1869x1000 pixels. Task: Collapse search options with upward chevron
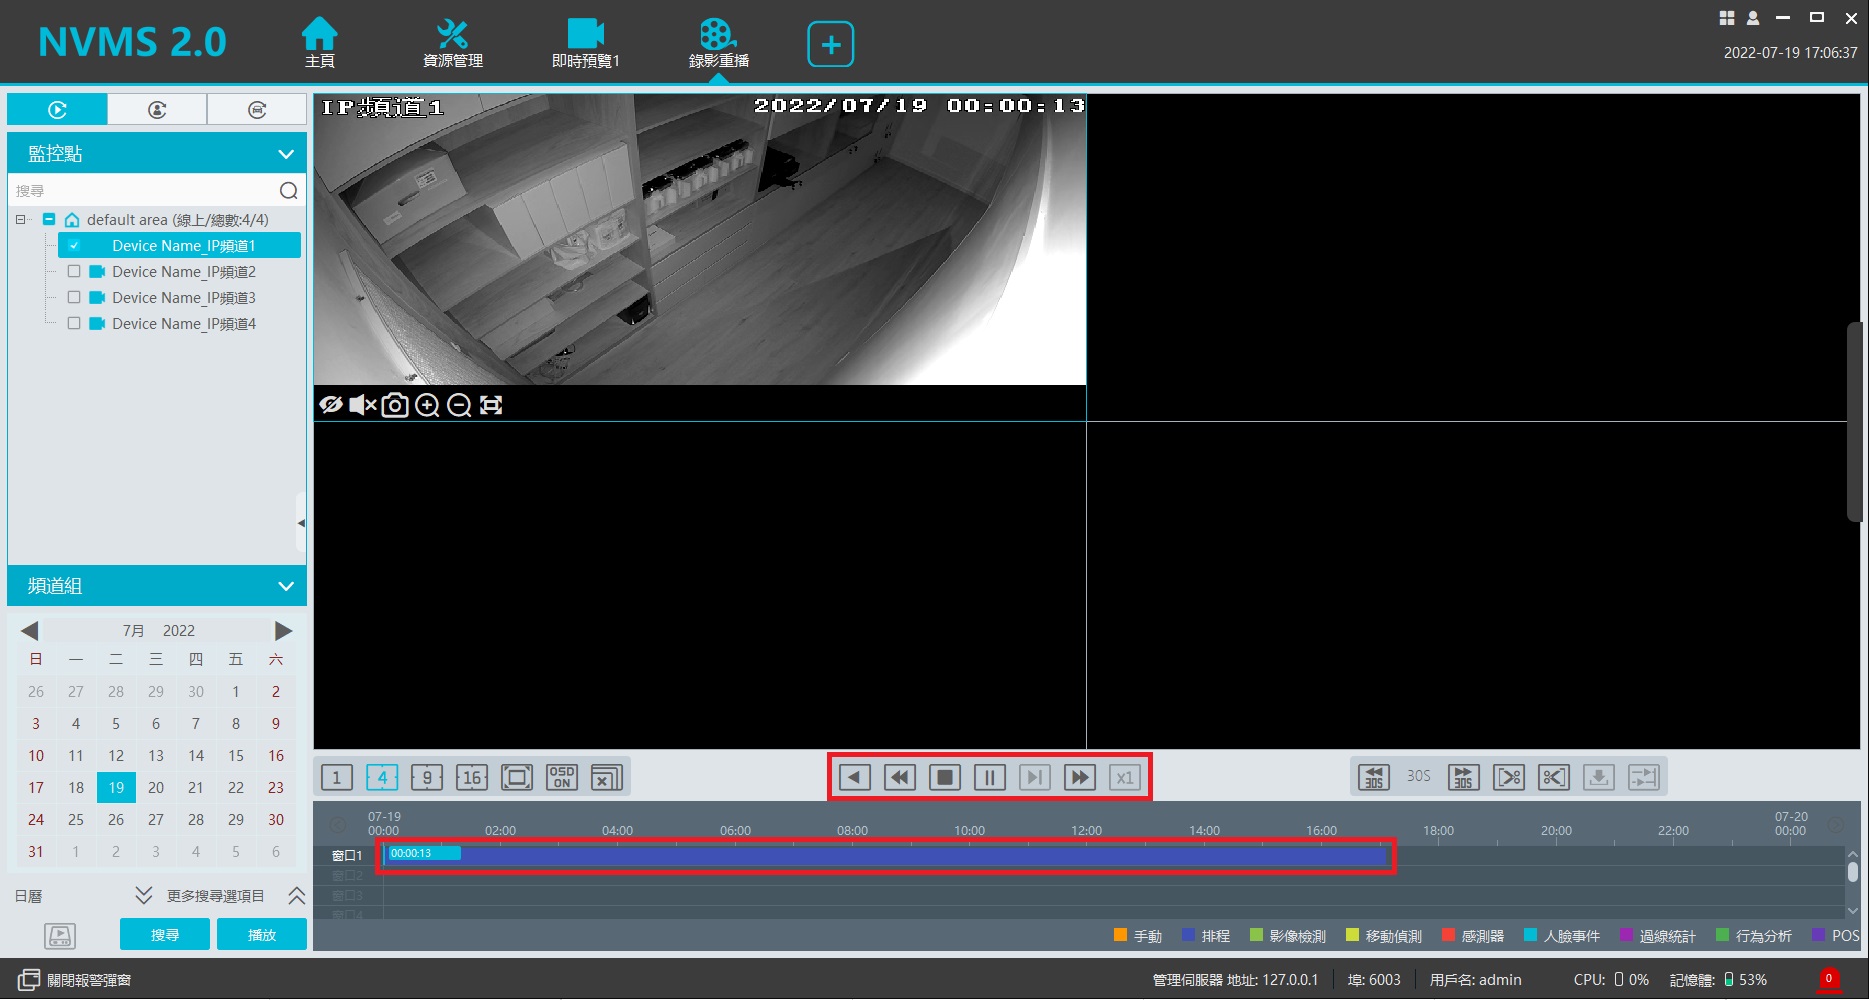coord(296,895)
